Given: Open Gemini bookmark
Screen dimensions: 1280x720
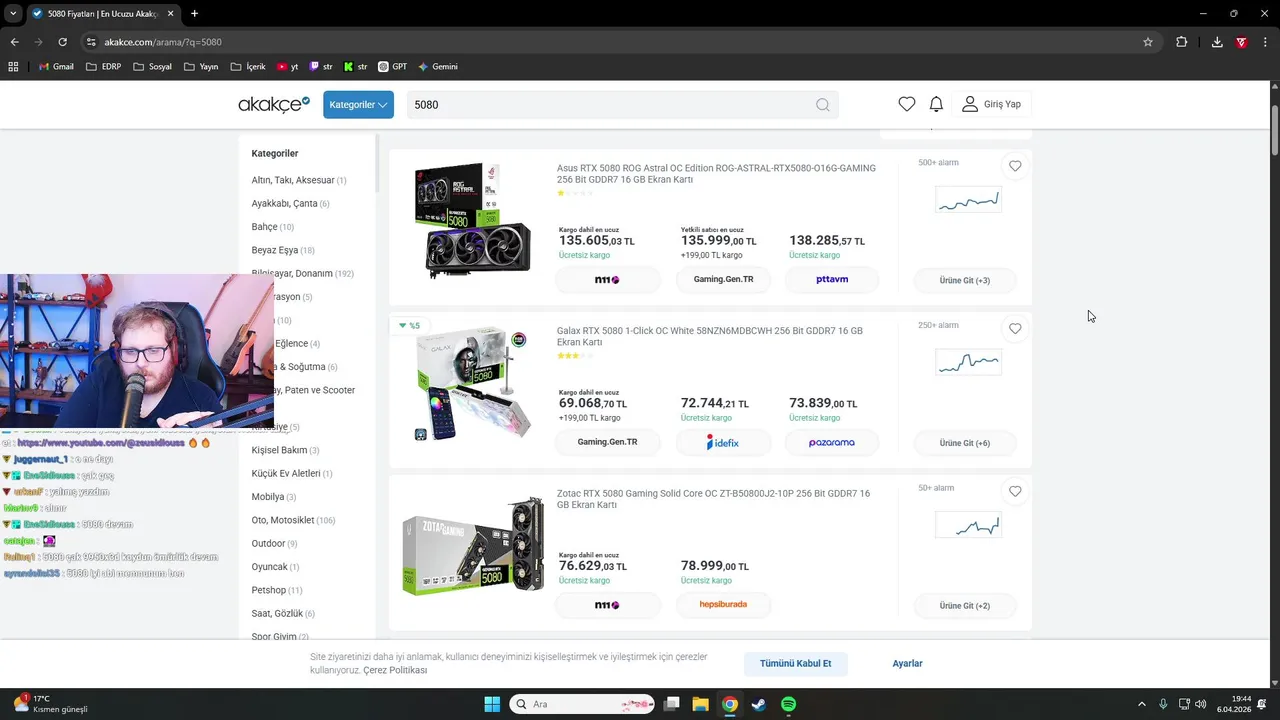Looking at the screenshot, I should click(438, 67).
